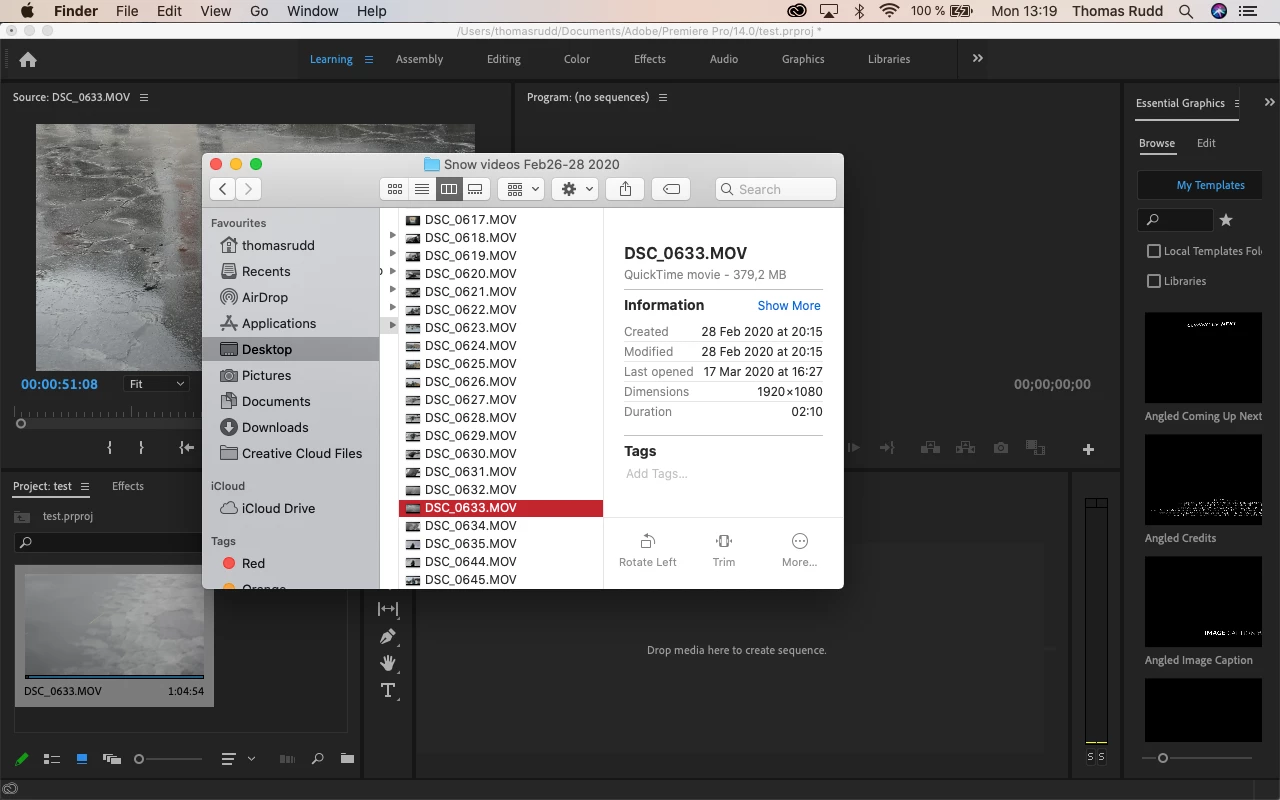Toggle the green pencil writable-project icon

[x=22, y=759]
